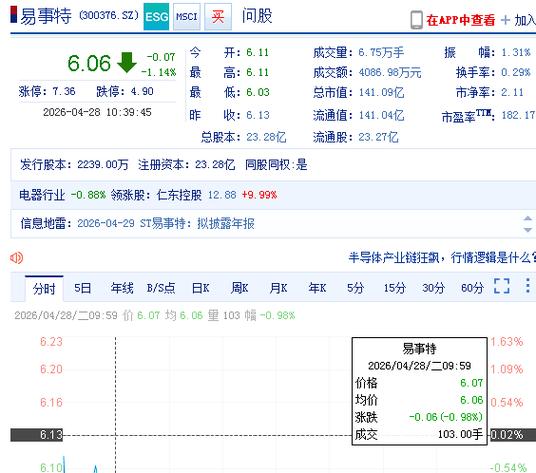Screen dimensions: 536x473
Task: Click the timestamp 2026-04-28 10:39:45
Action: 97,112
